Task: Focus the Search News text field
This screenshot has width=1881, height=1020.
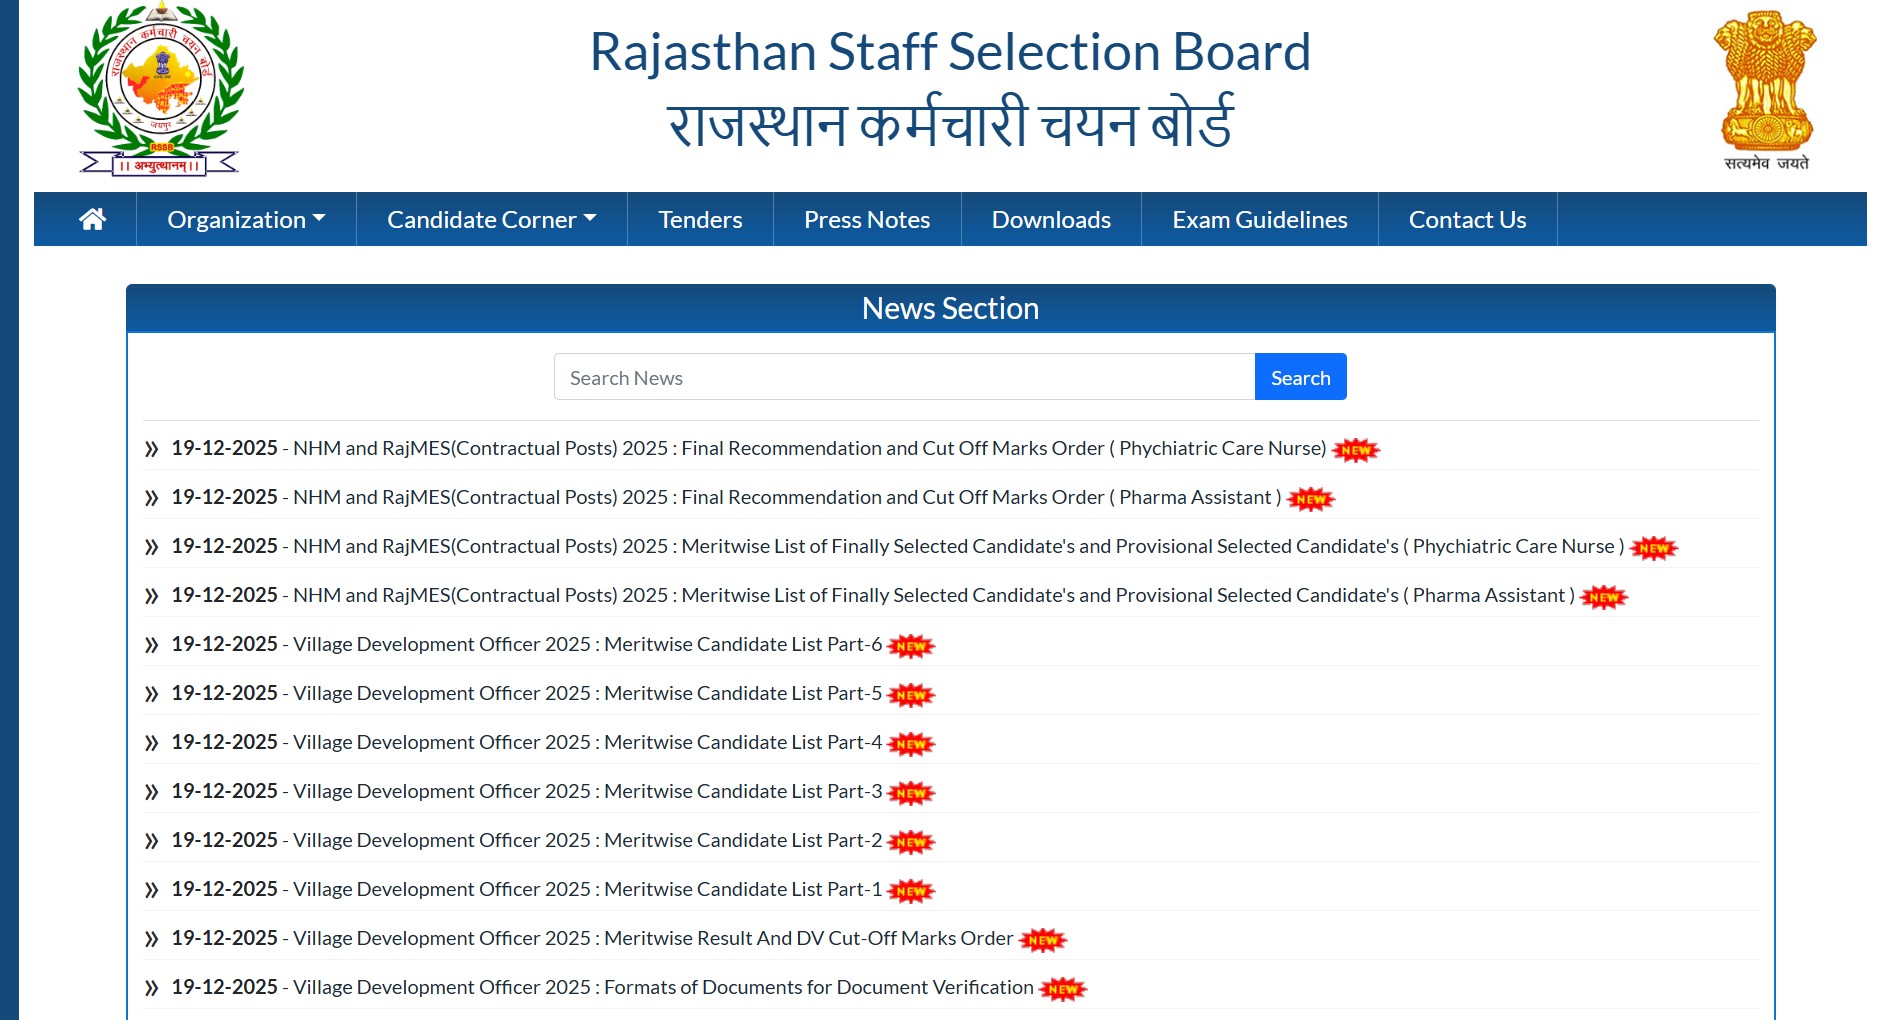Action: tap(904, 377)
